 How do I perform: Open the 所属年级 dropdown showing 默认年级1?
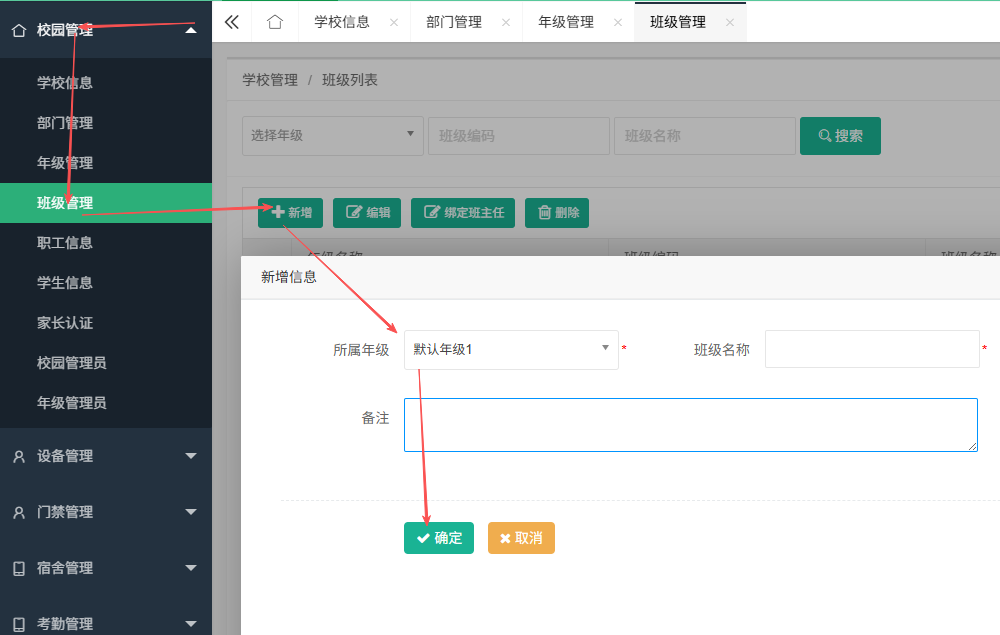click(x=511, y=349)
